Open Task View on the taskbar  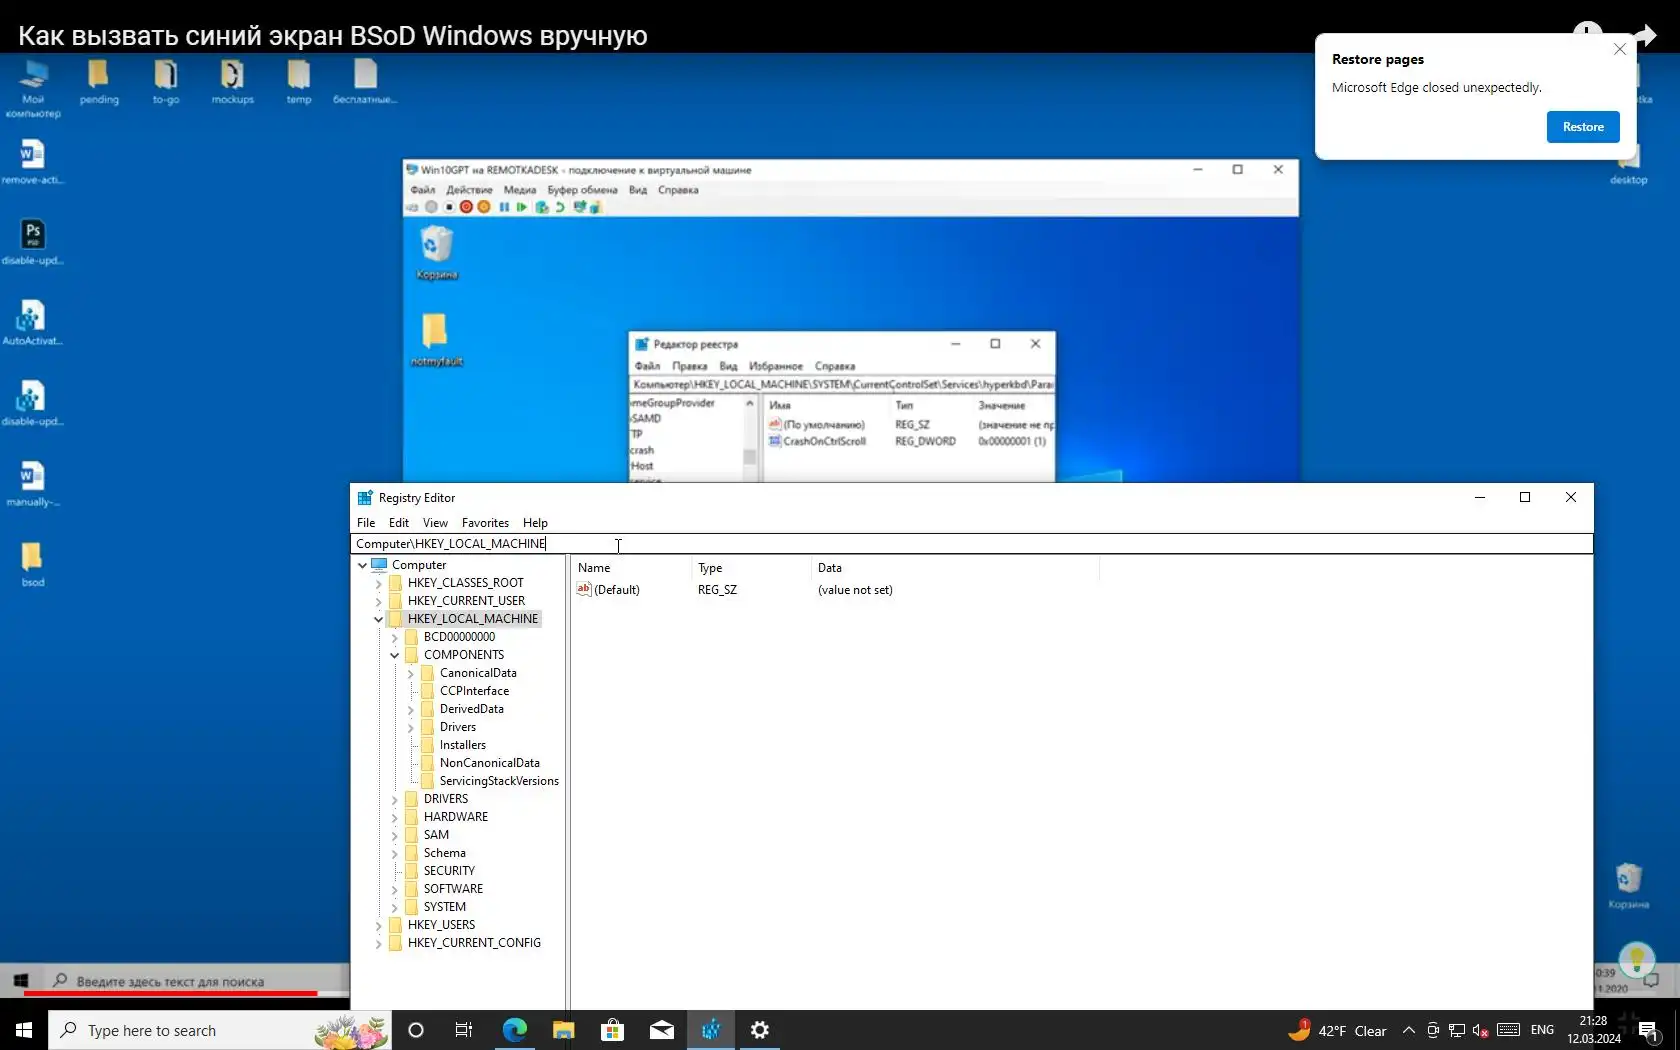pyautogui.click(x=464, y=1030)
